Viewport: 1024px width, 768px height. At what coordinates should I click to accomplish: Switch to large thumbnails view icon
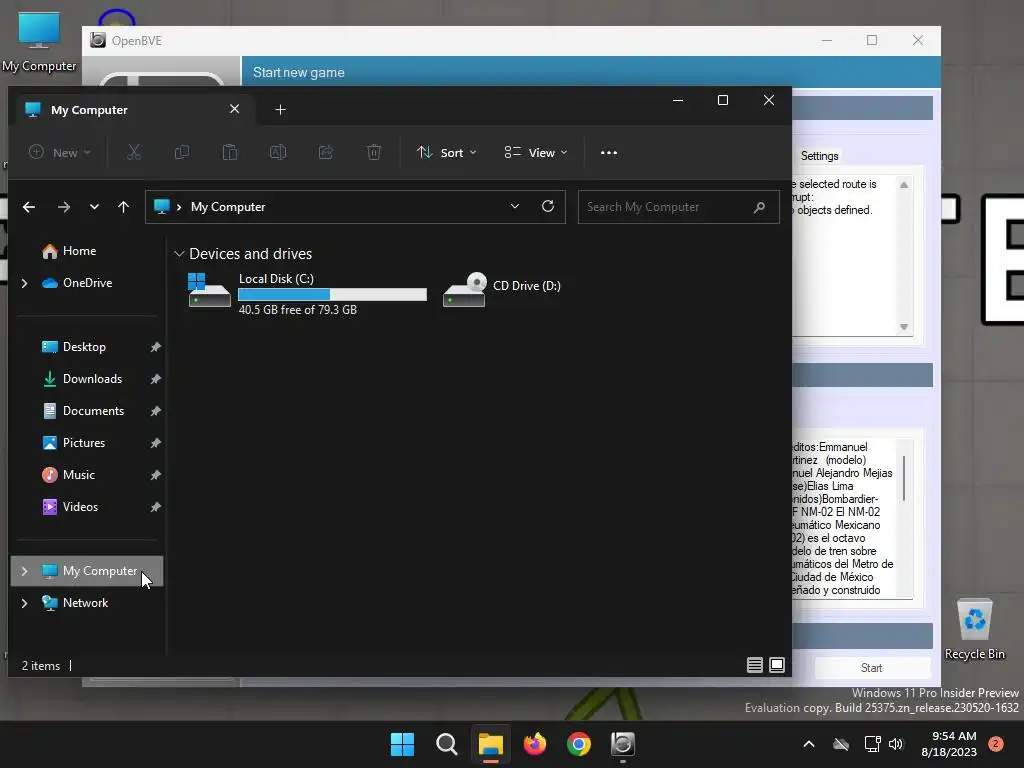pyautogui.click(x=776, y=665)
